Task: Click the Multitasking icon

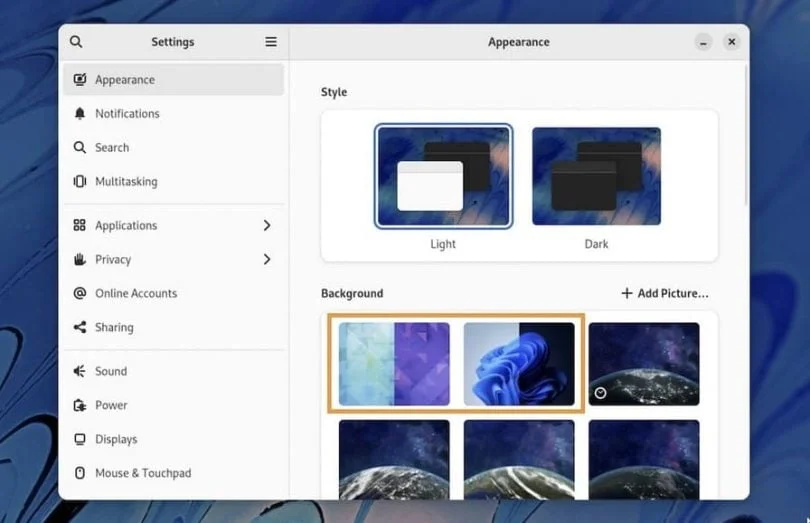Action: coord(80,181)
